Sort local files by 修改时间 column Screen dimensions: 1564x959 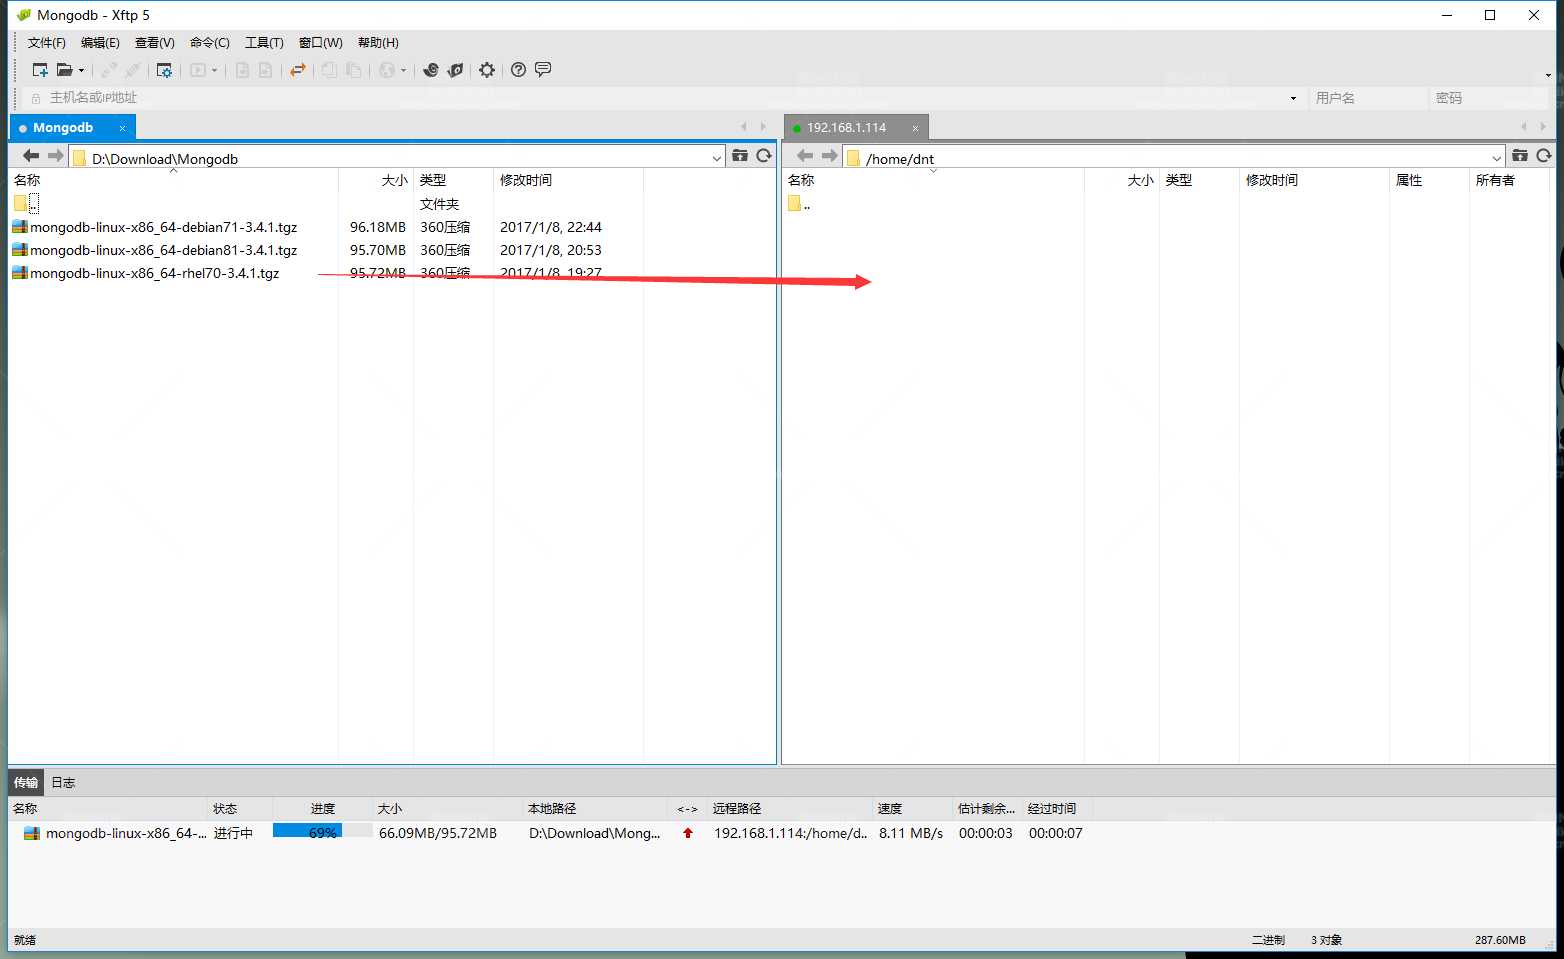(x=568, y=180)
